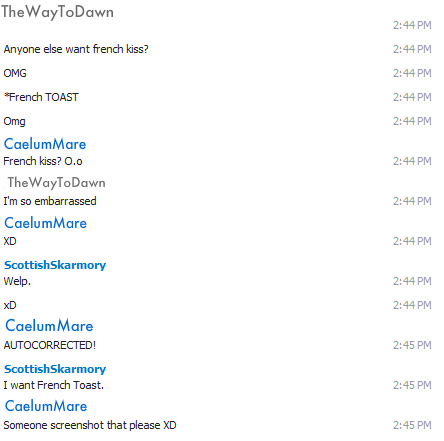The width and height of the screenshot is (444, 441).
Task: Click the top TheWayToDawn username header
Action: point(57,13)
